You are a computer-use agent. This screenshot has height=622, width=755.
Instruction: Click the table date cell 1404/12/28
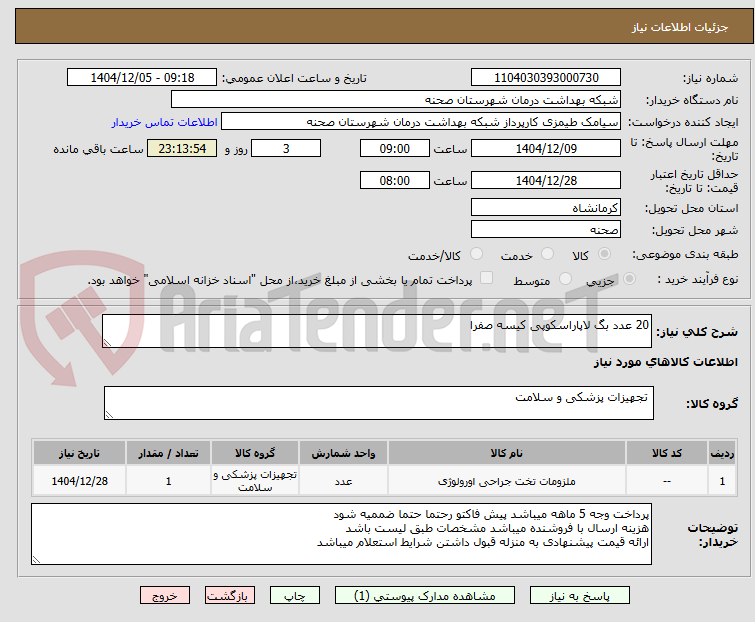[x=79, y=481]
